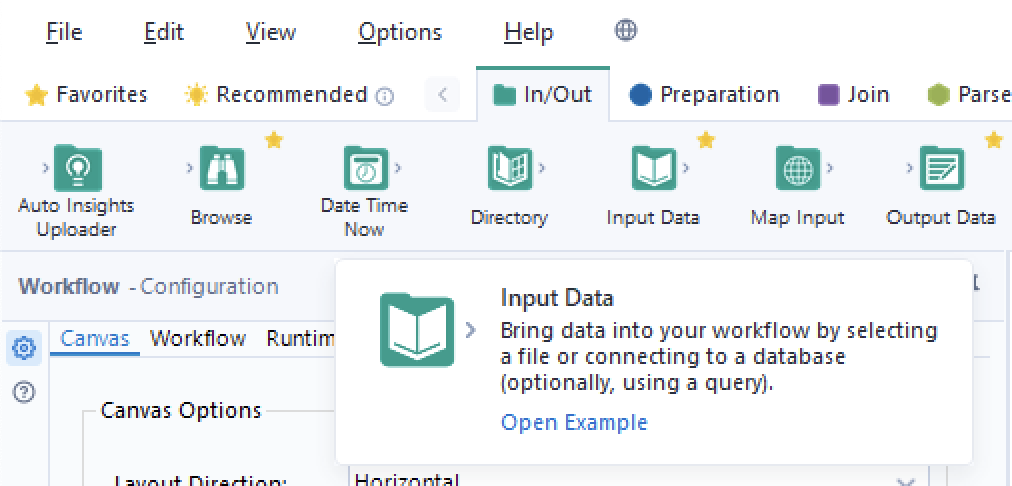Open the View menu
The width and height of the screenshot is (1012, 486).
(271, 32)
